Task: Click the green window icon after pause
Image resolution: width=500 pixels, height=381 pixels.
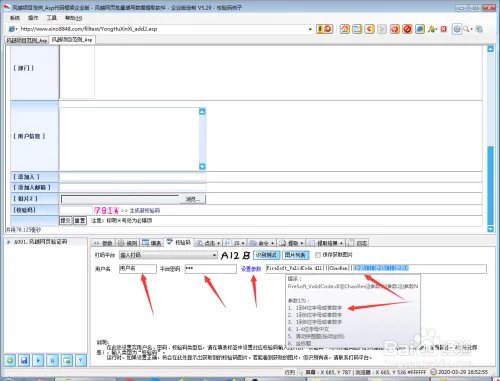Action: coord(67,360)
